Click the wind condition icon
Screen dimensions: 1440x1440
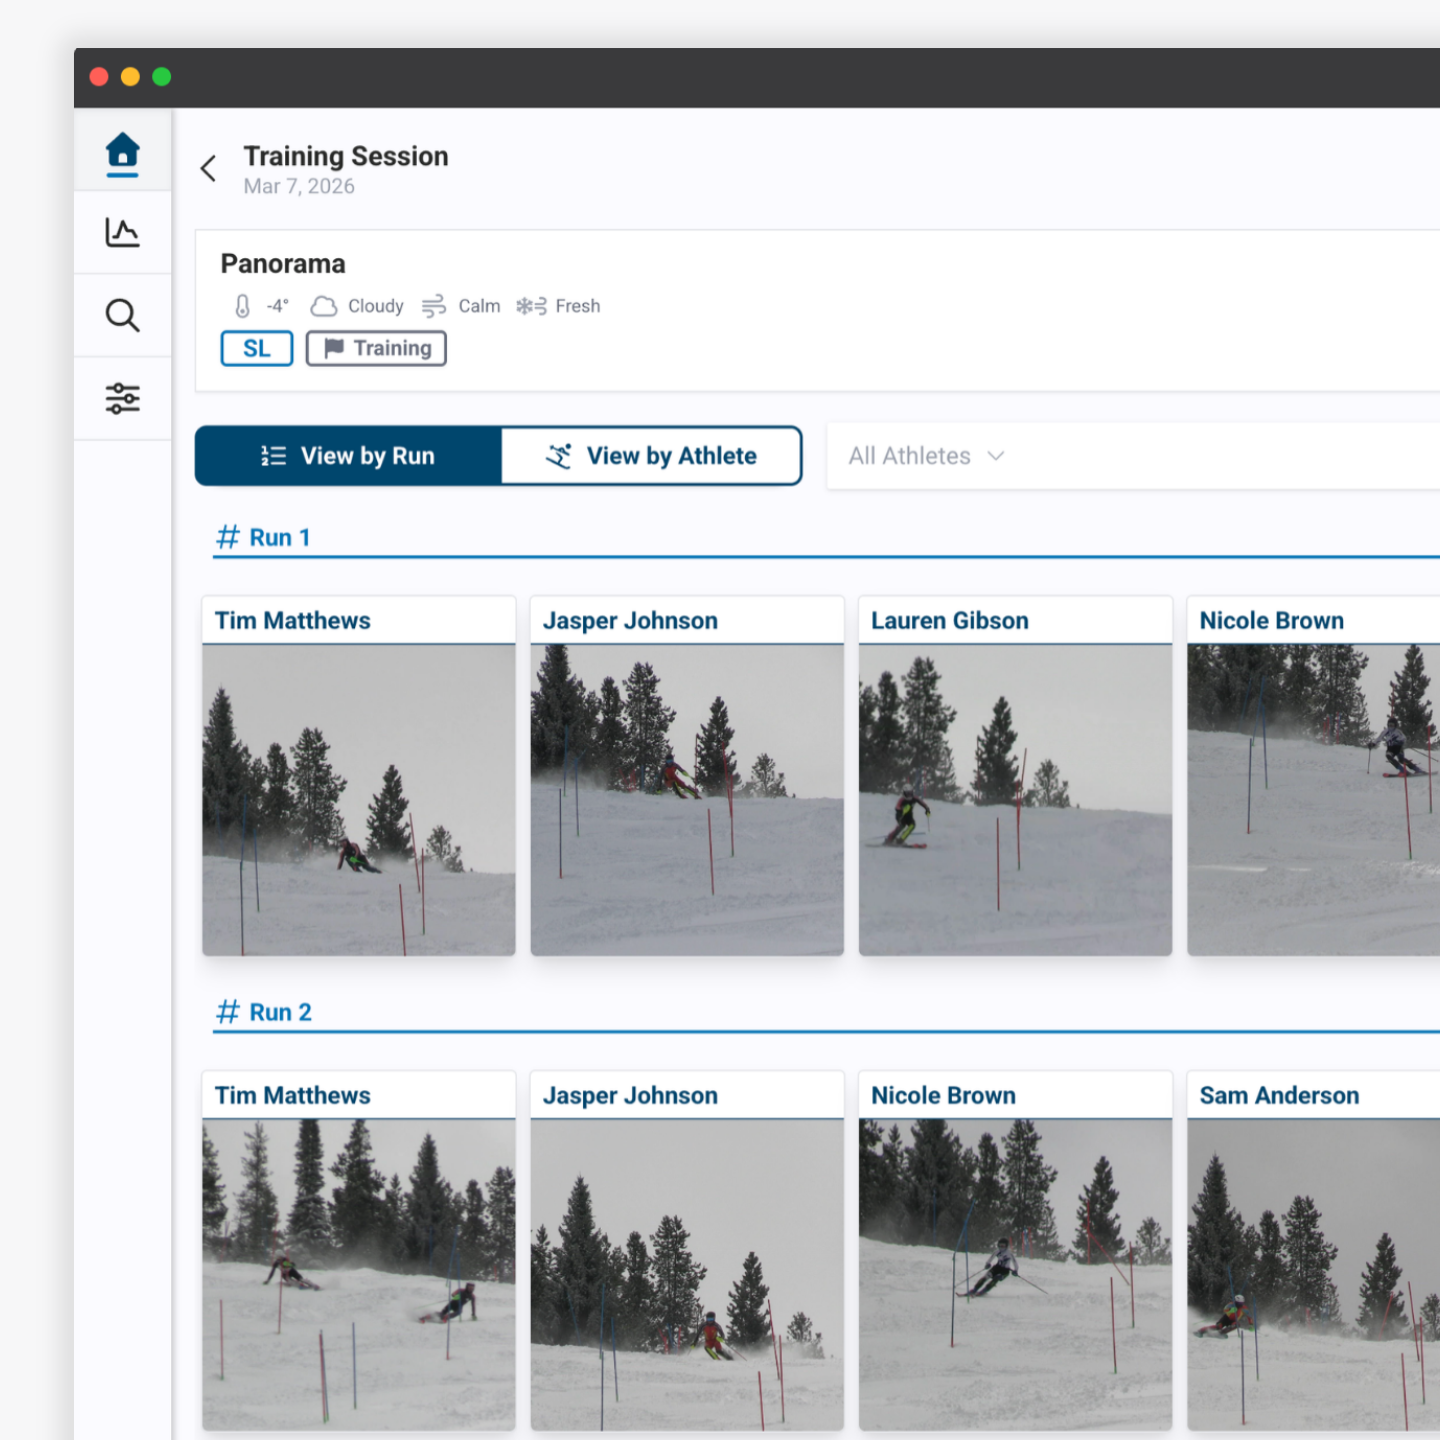[433, 306]
